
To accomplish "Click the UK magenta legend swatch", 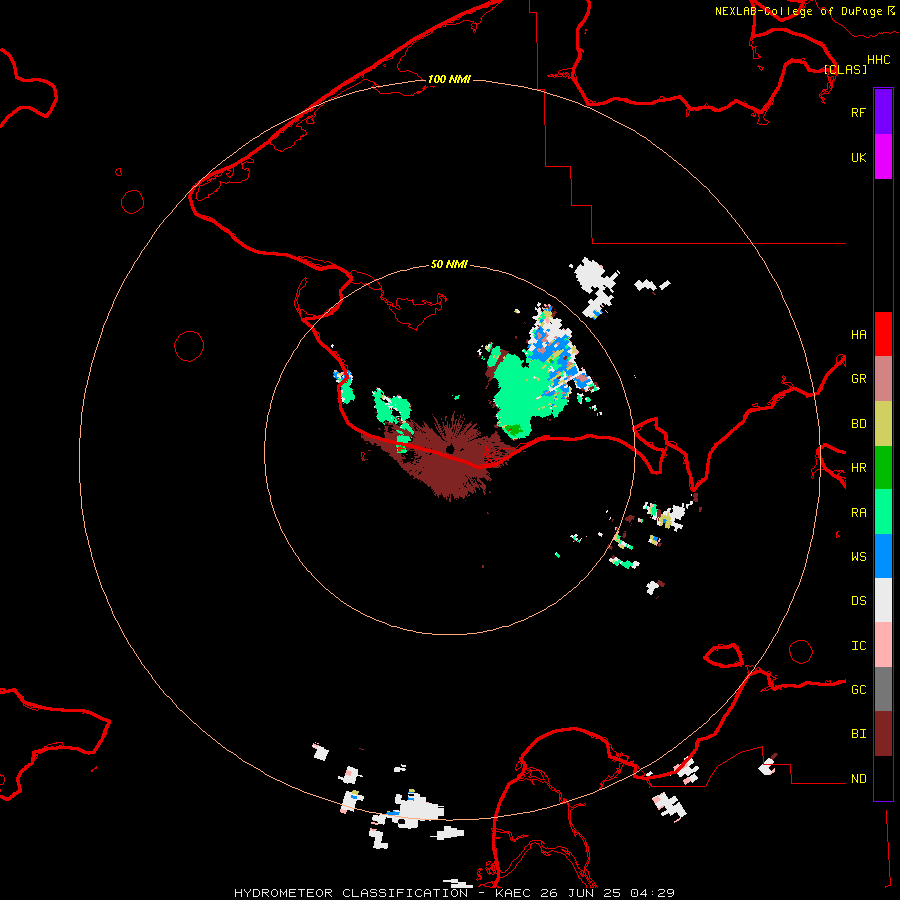I will pyautogui.click(x=883, y=157).
